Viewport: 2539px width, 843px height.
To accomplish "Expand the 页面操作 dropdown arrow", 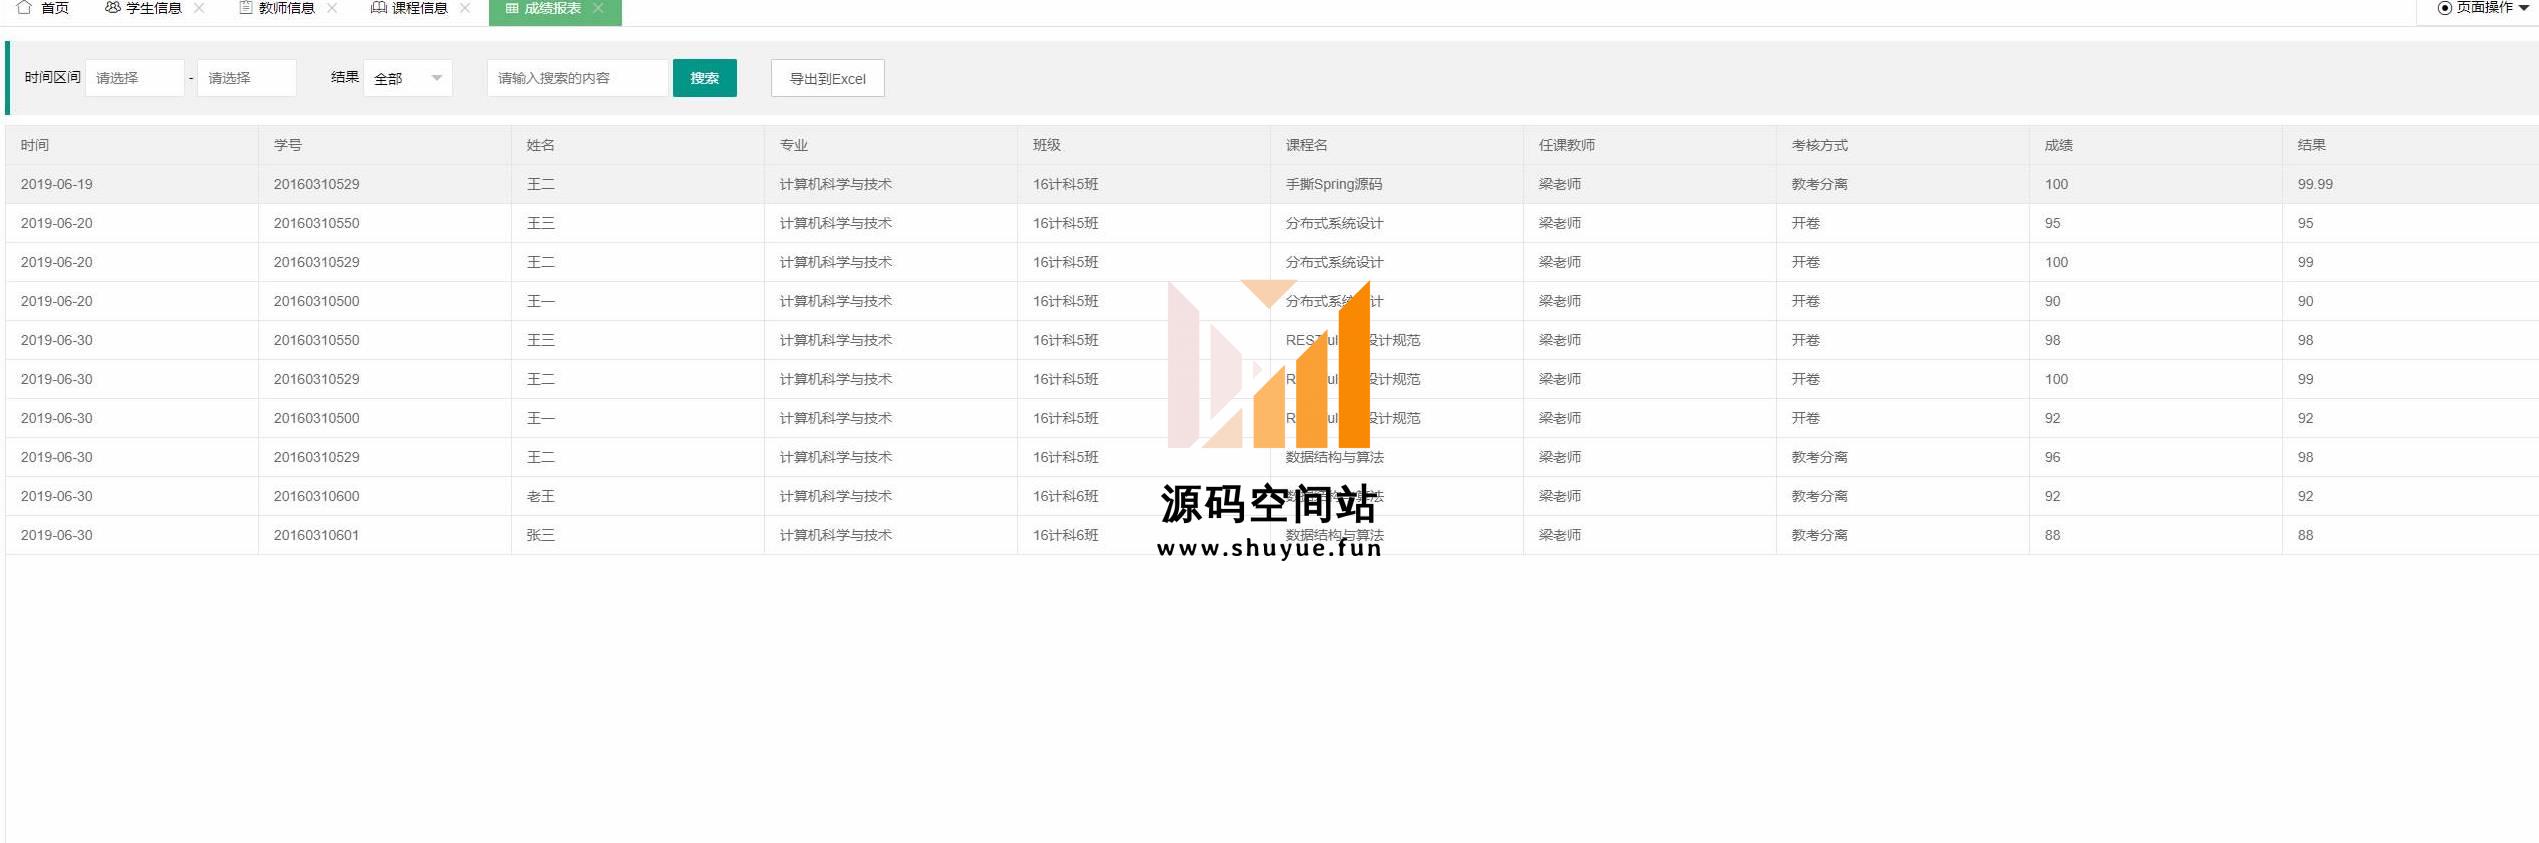I will [2524, 8].
